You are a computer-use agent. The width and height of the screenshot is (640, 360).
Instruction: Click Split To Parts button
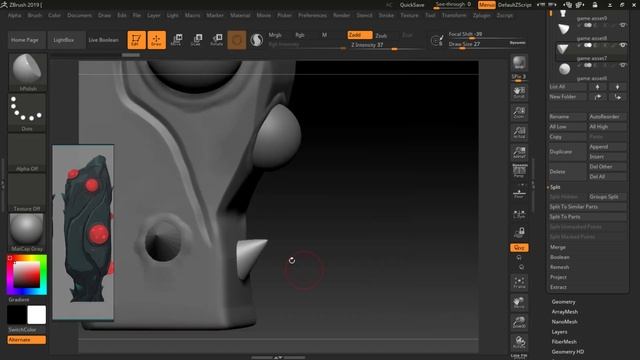pyautogui.click(x=587, y=217)
